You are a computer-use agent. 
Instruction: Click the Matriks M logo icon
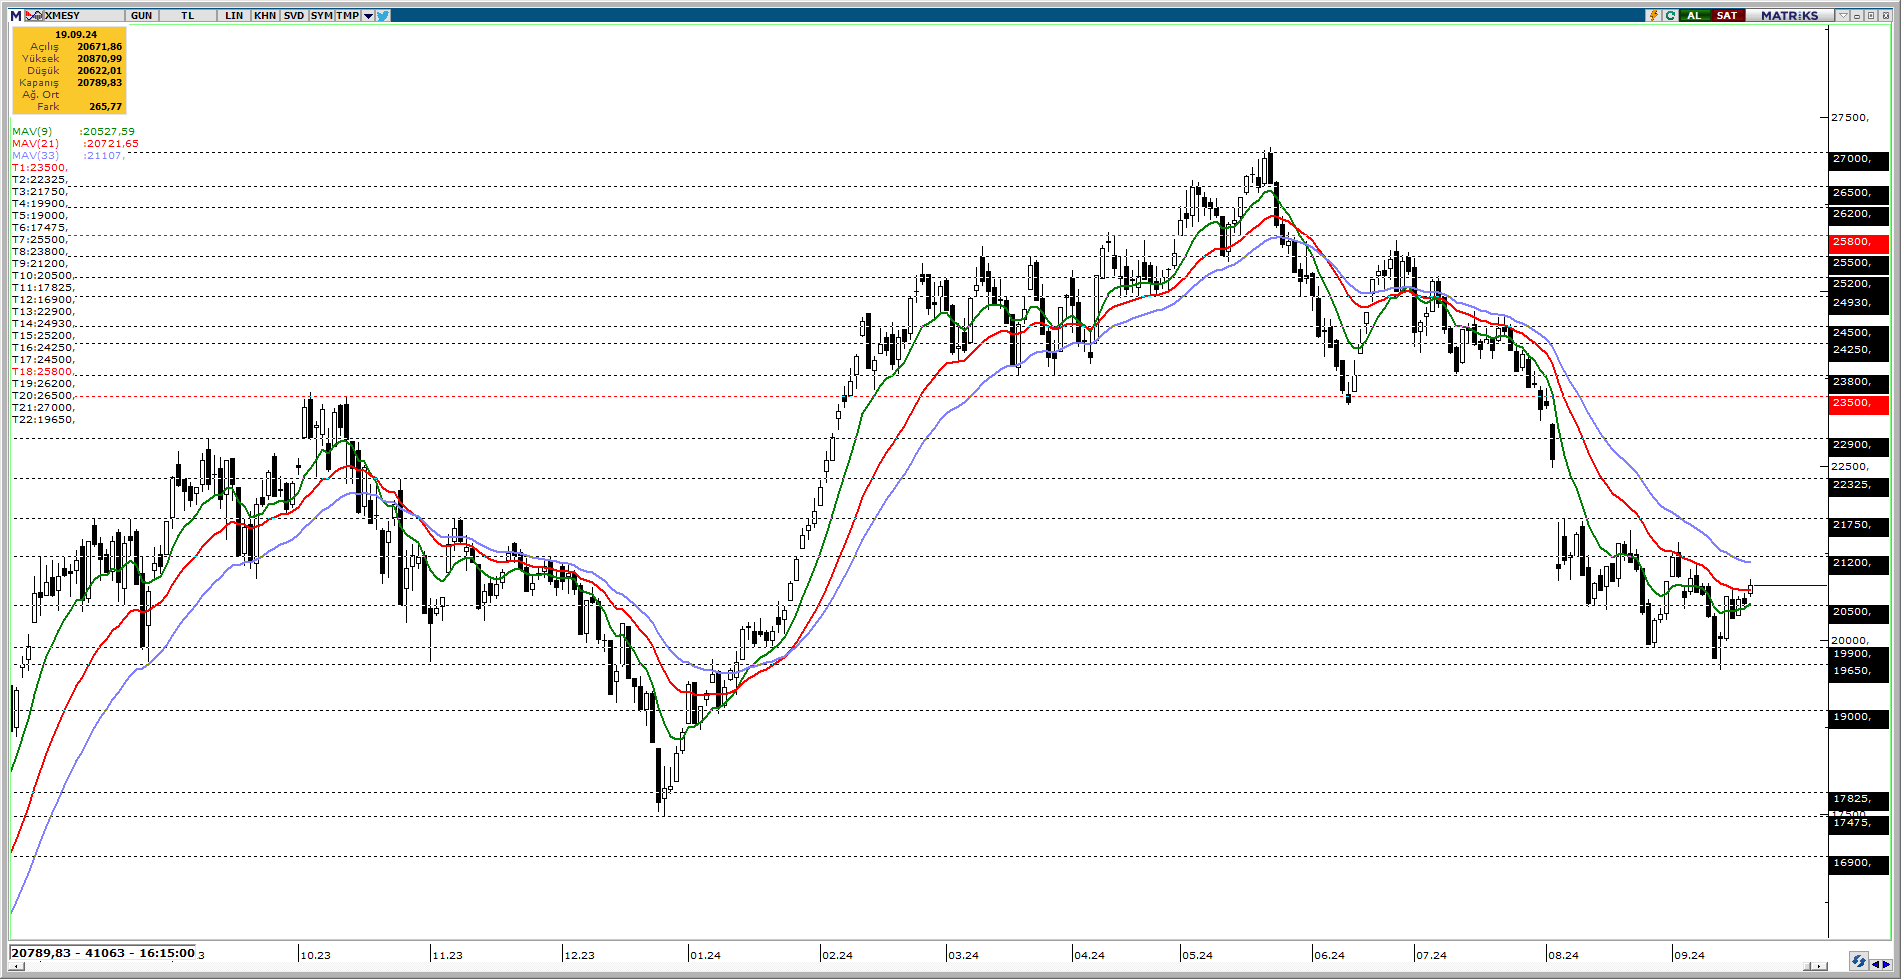pyautogui.click(x=16, y=15)
